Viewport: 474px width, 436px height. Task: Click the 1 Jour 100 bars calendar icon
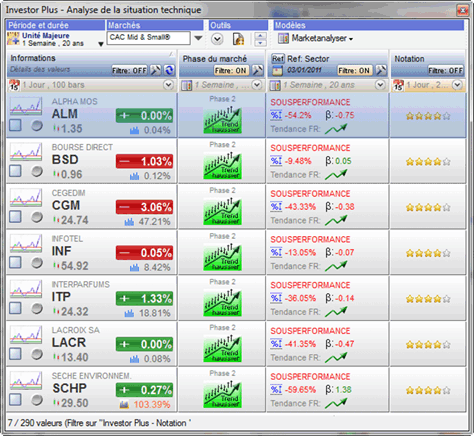click(x=14, y=85)
